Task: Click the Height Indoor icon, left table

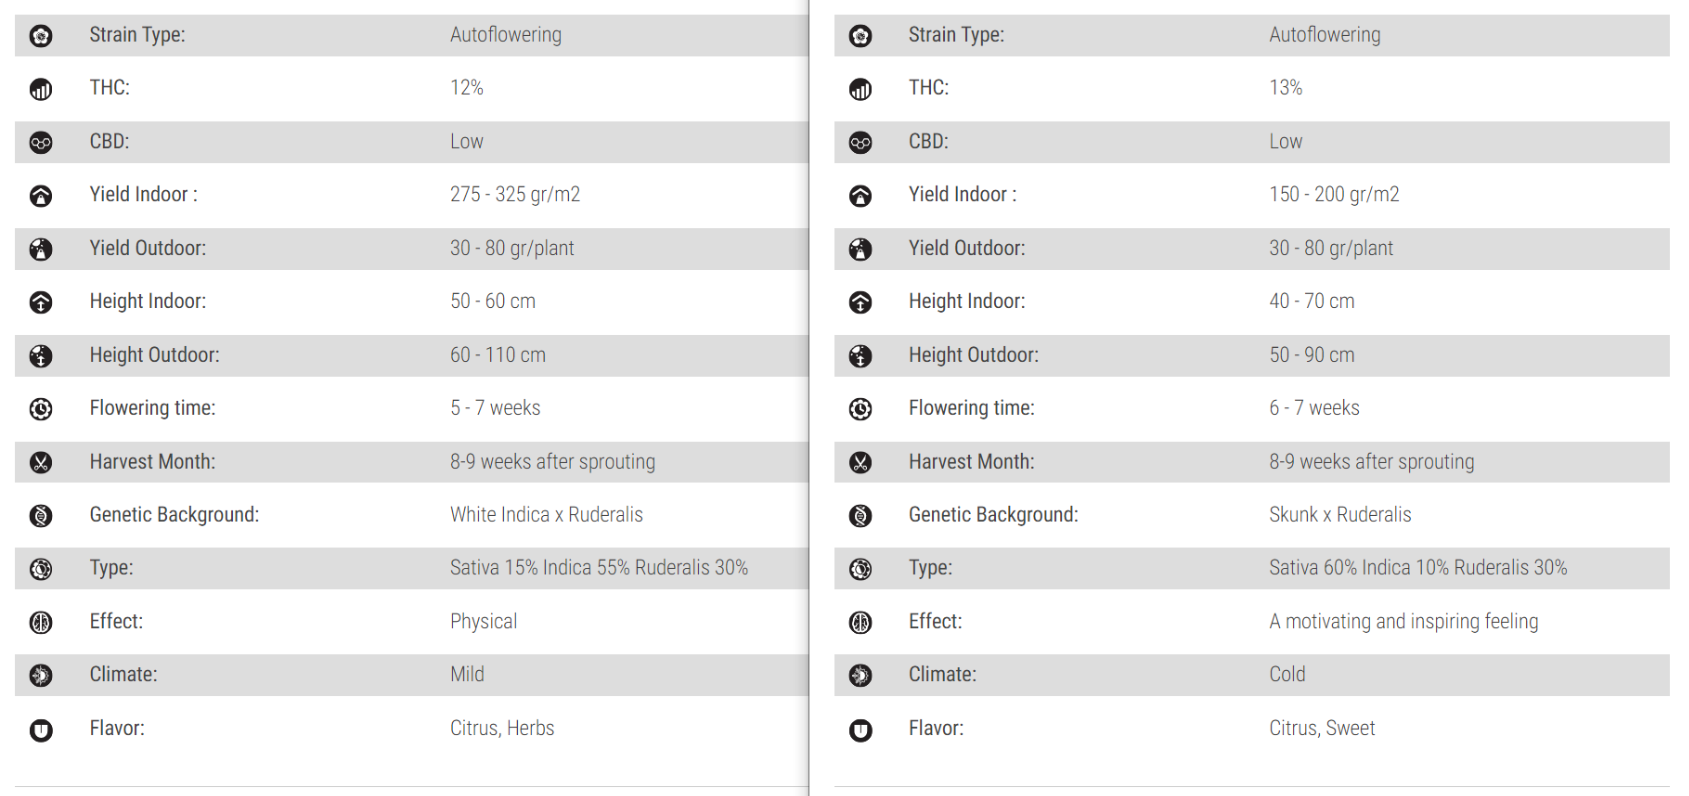Action: [41, 302]
